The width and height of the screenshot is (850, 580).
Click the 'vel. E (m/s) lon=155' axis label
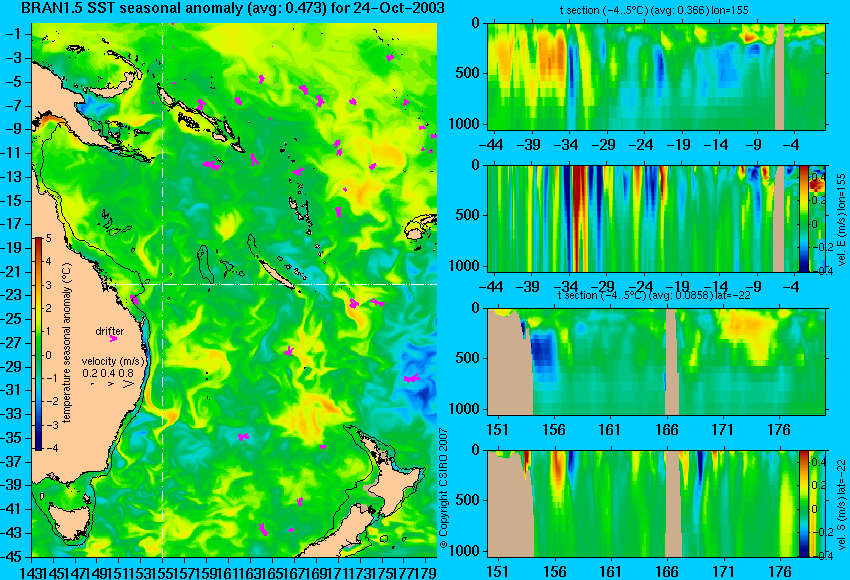[842, 220]
